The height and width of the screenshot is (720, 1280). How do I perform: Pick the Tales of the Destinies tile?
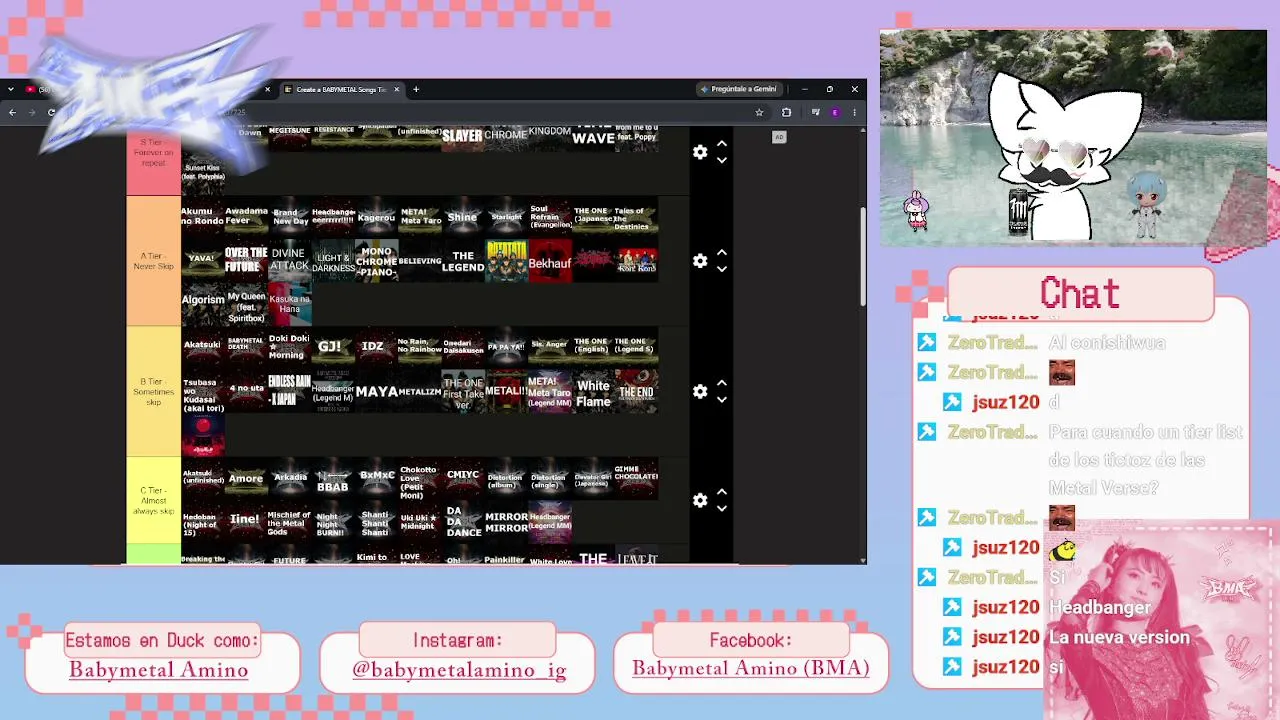pyautogui.click(x=636, y=217)
